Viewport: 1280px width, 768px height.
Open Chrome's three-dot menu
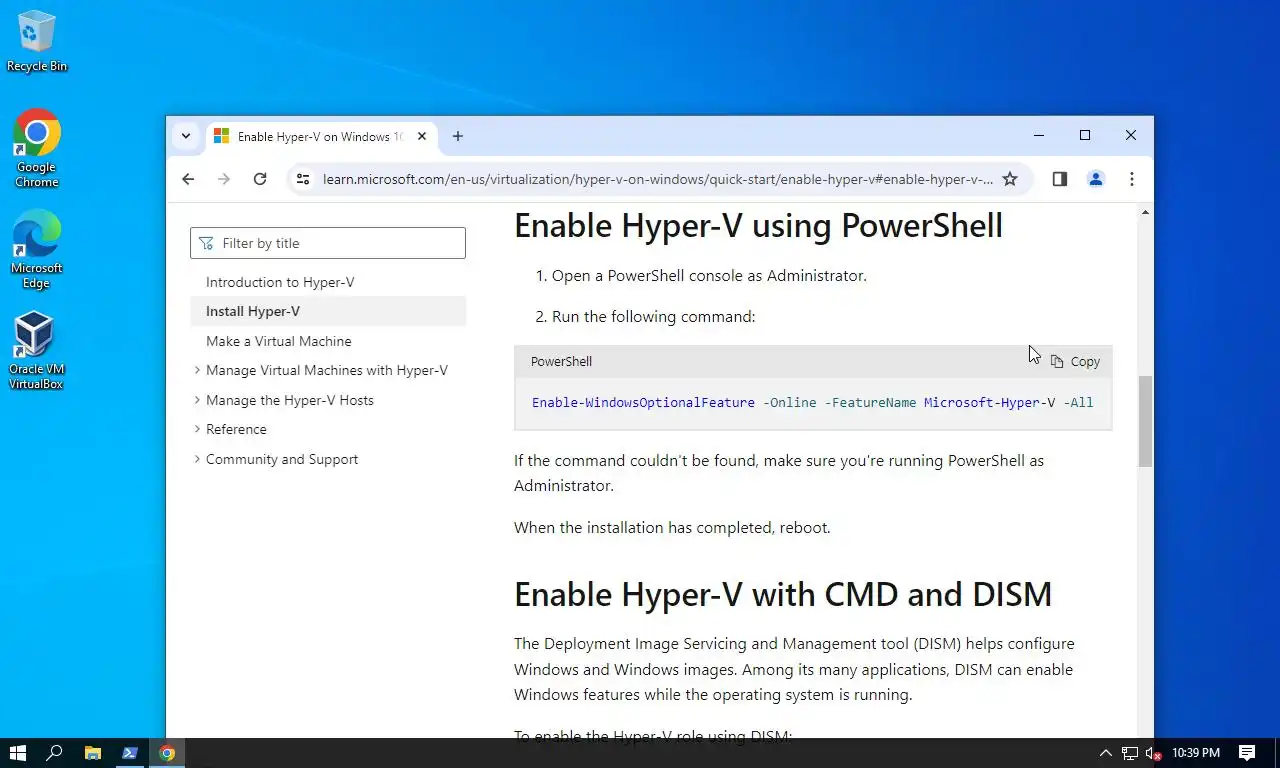pos(1132,179)
